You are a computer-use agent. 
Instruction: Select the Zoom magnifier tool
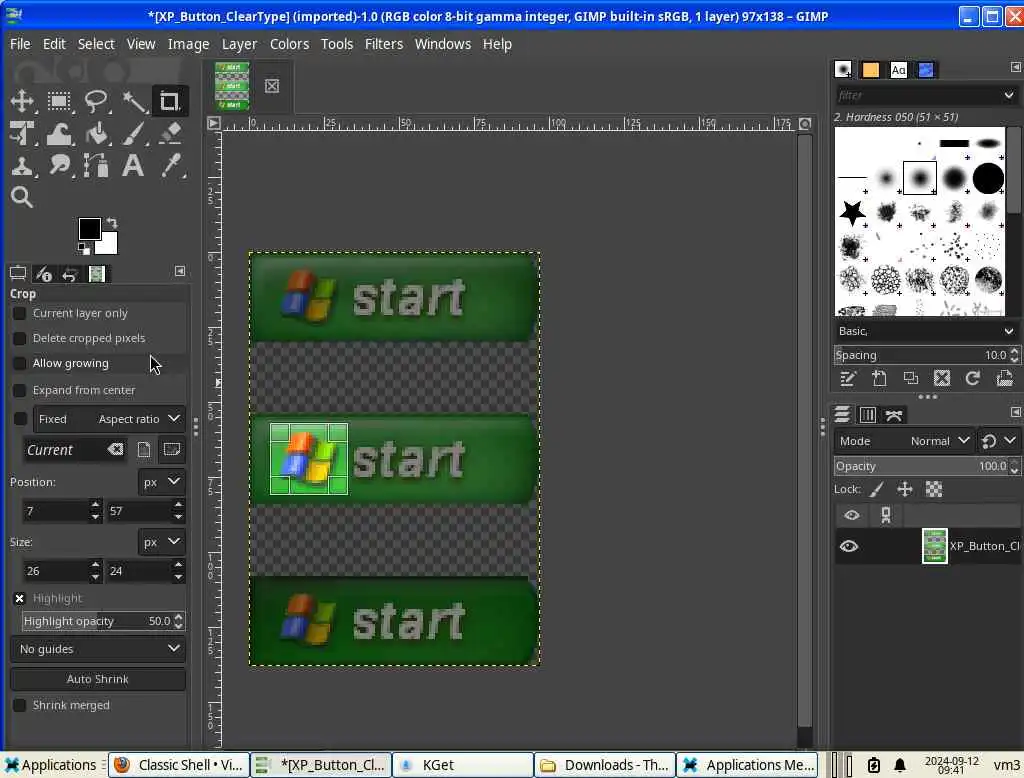click(x=22, y=197)
